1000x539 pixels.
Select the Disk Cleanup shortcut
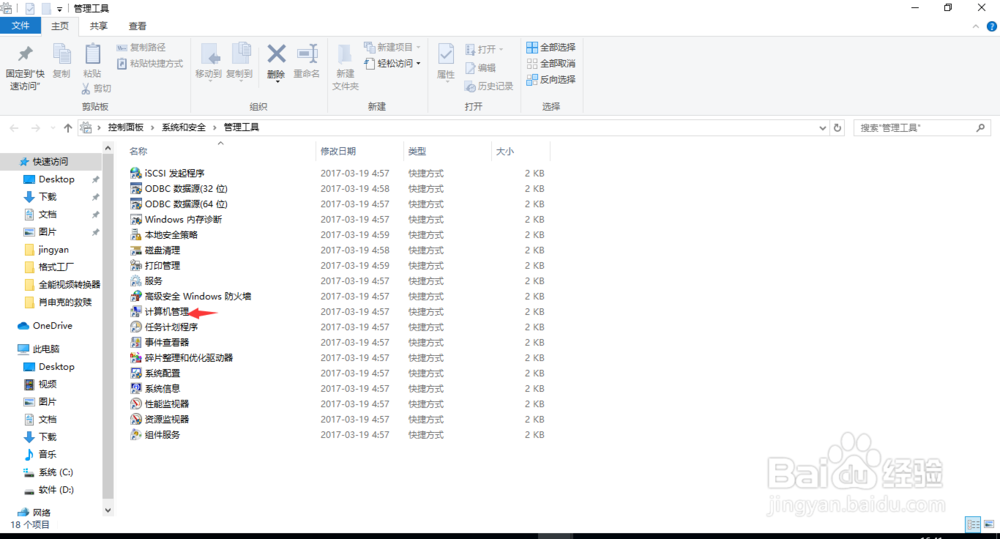click(x=155, y=250)
